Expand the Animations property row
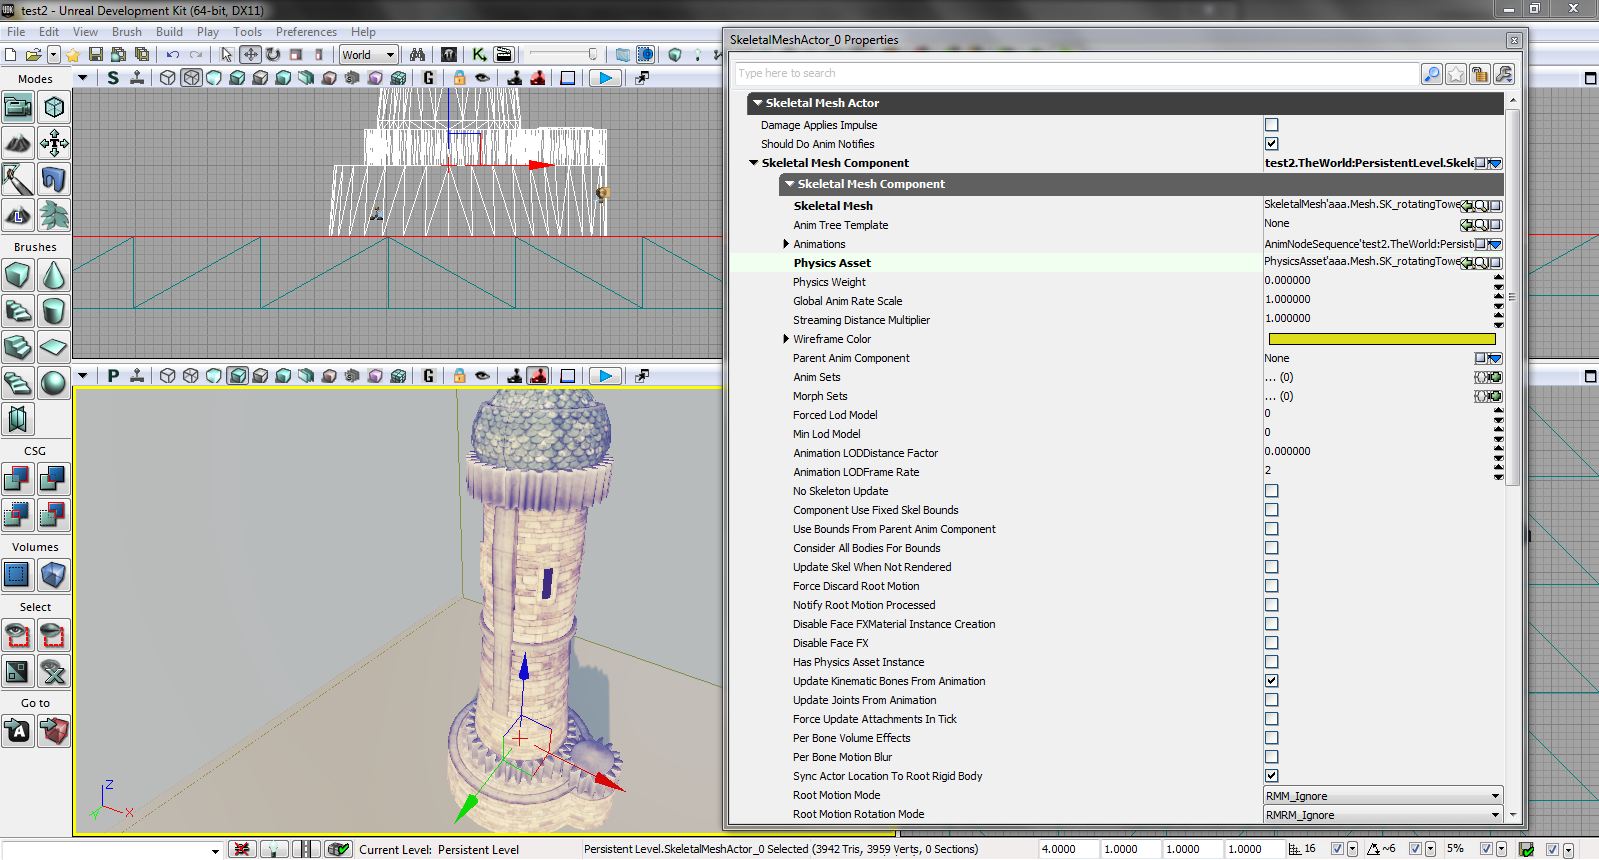 (786, 244)
